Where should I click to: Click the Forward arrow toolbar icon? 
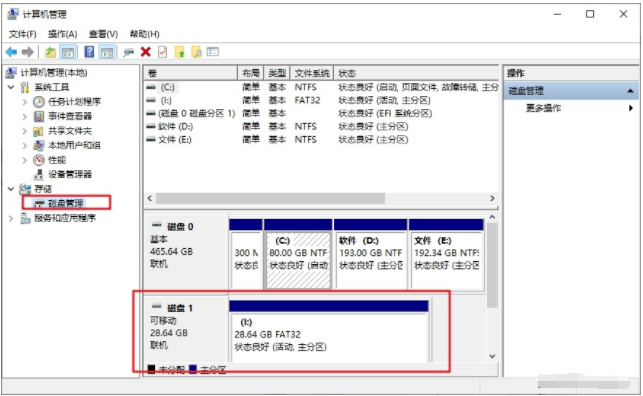(27, 52)
